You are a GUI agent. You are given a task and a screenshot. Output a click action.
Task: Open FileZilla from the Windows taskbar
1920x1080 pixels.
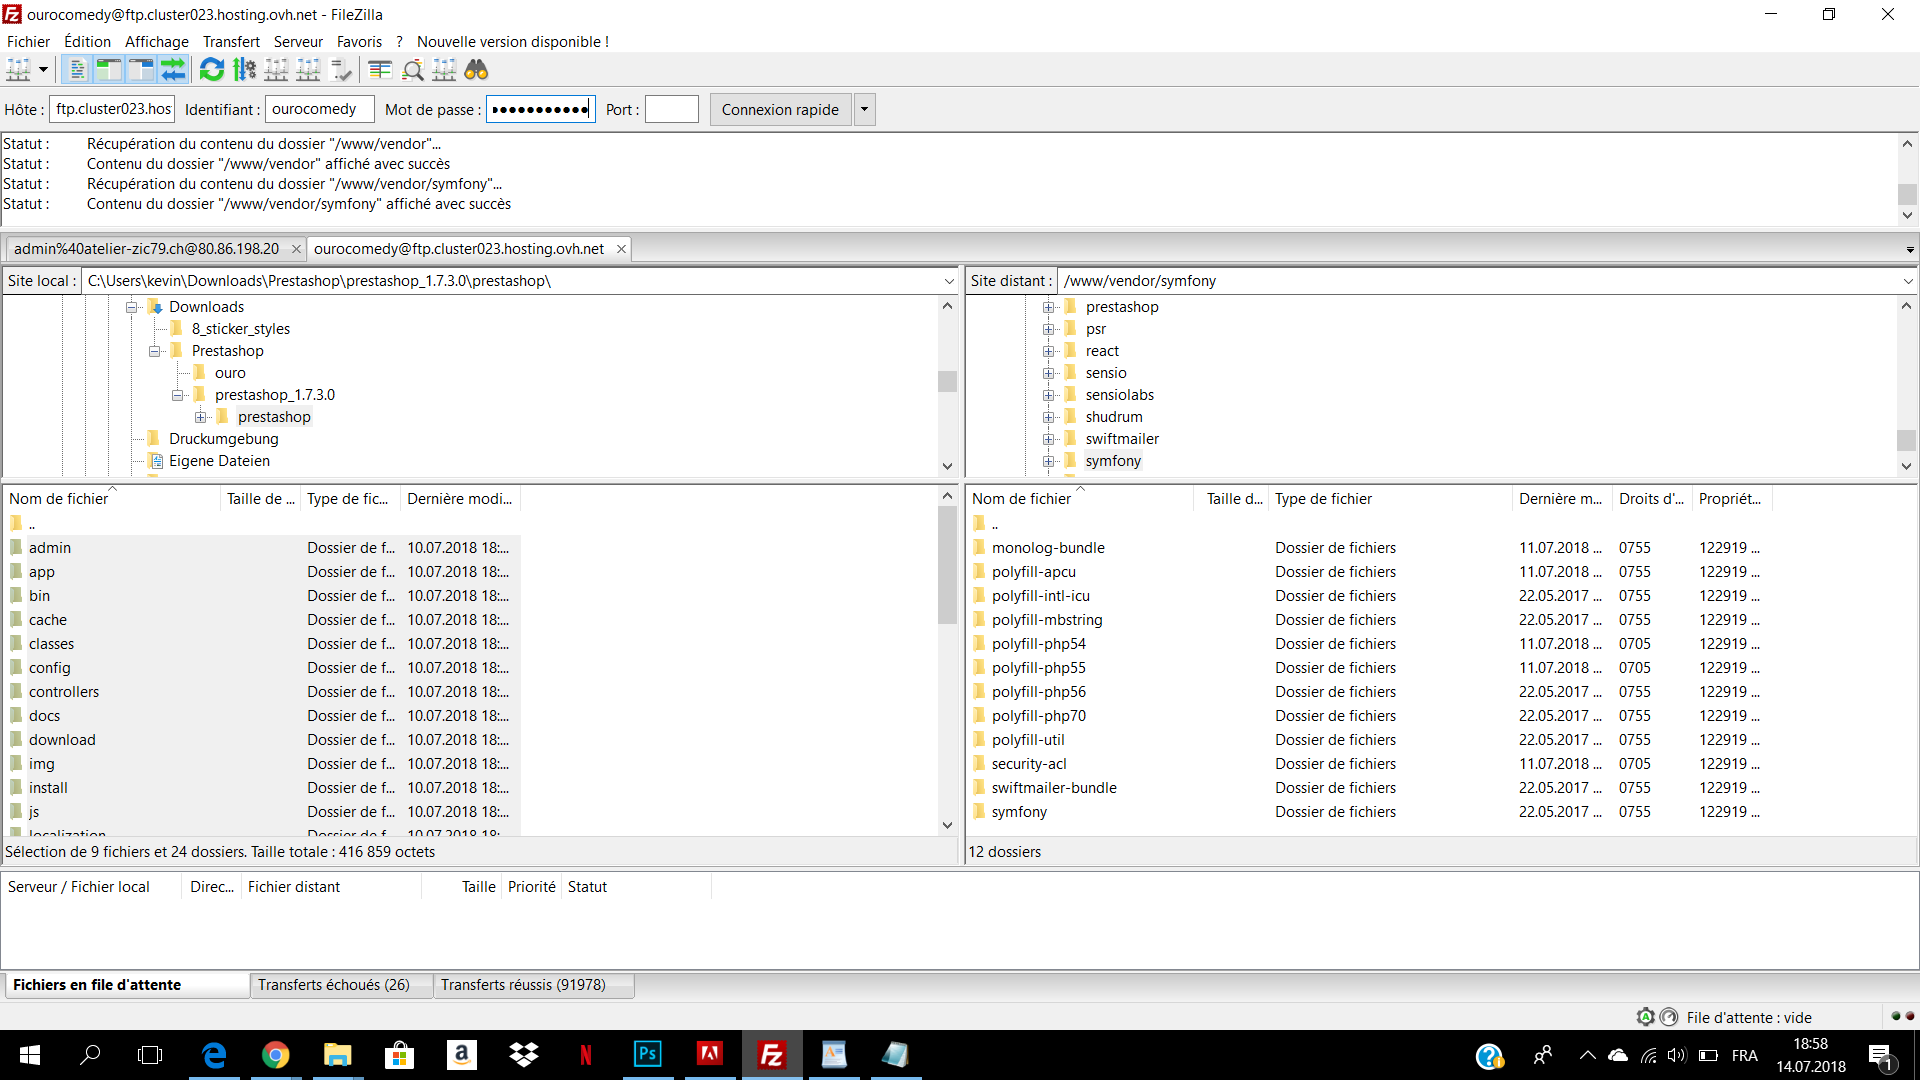(x=771, y=1055)
